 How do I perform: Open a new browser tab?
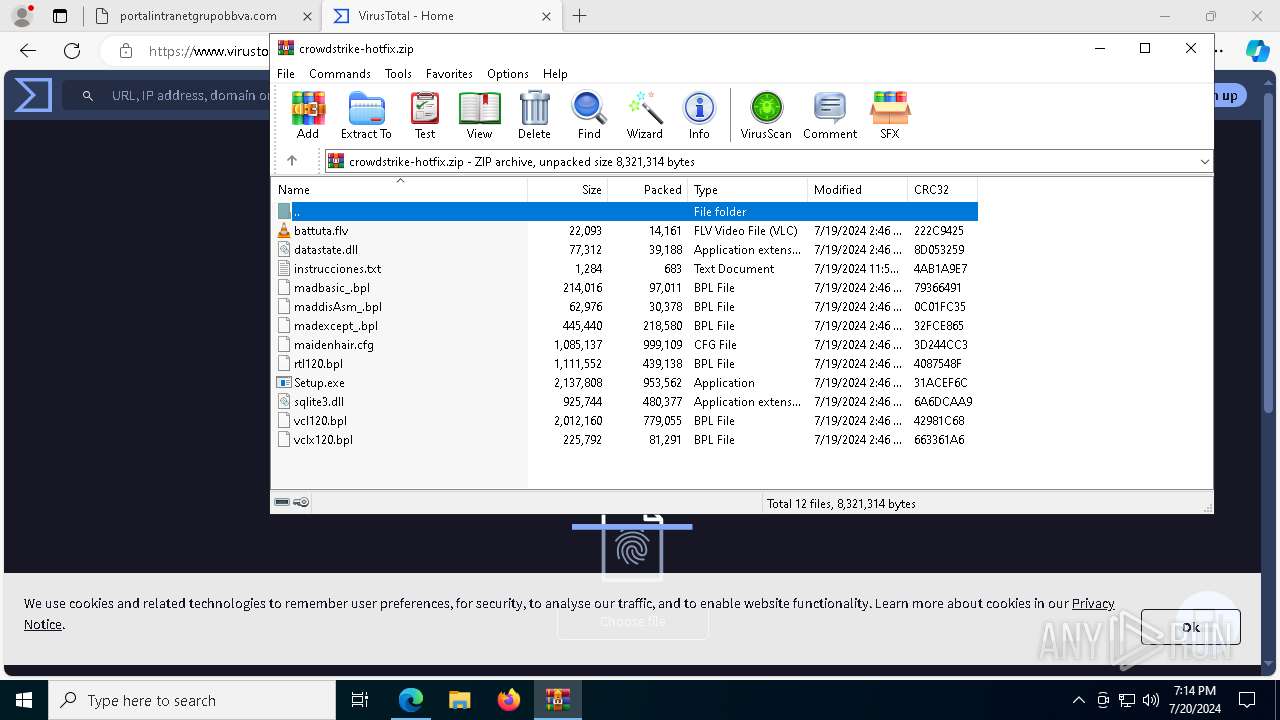[580, 16]
